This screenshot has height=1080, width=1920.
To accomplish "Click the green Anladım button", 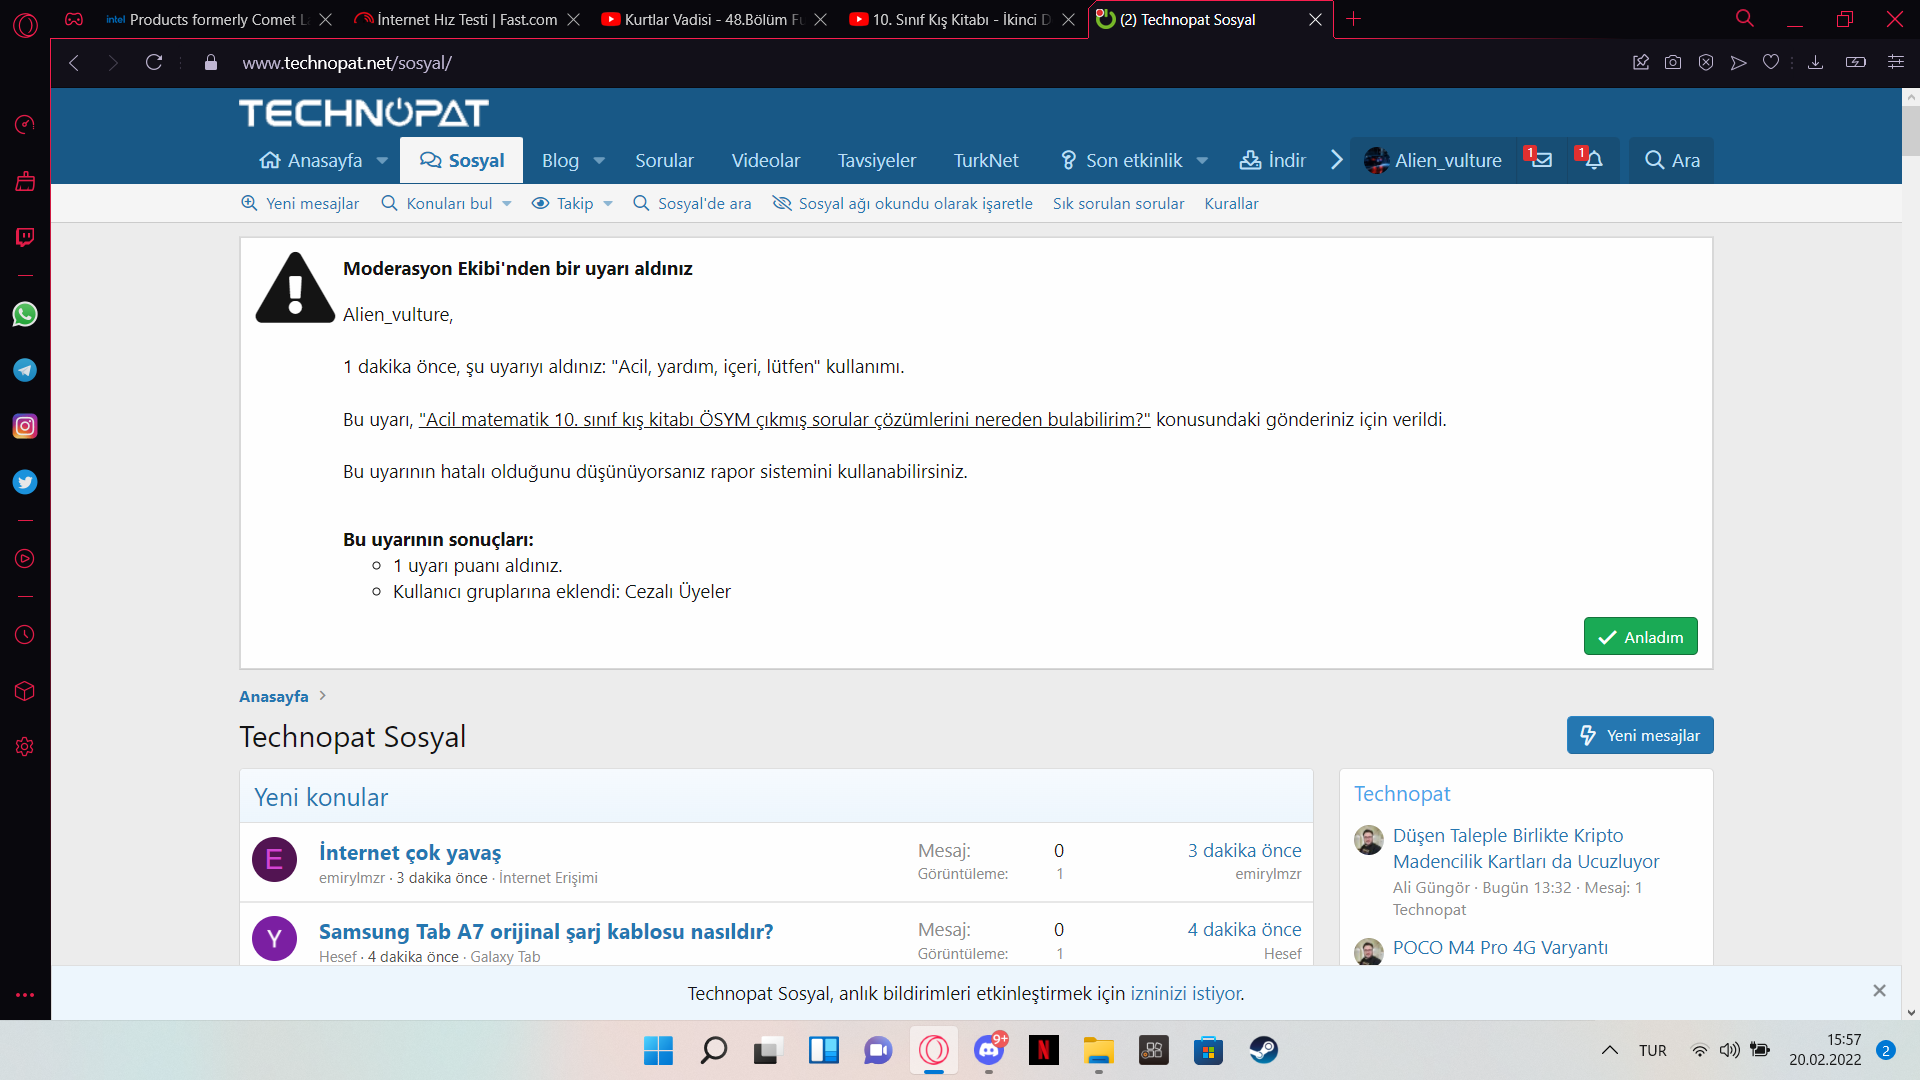I will [1640, 637].
